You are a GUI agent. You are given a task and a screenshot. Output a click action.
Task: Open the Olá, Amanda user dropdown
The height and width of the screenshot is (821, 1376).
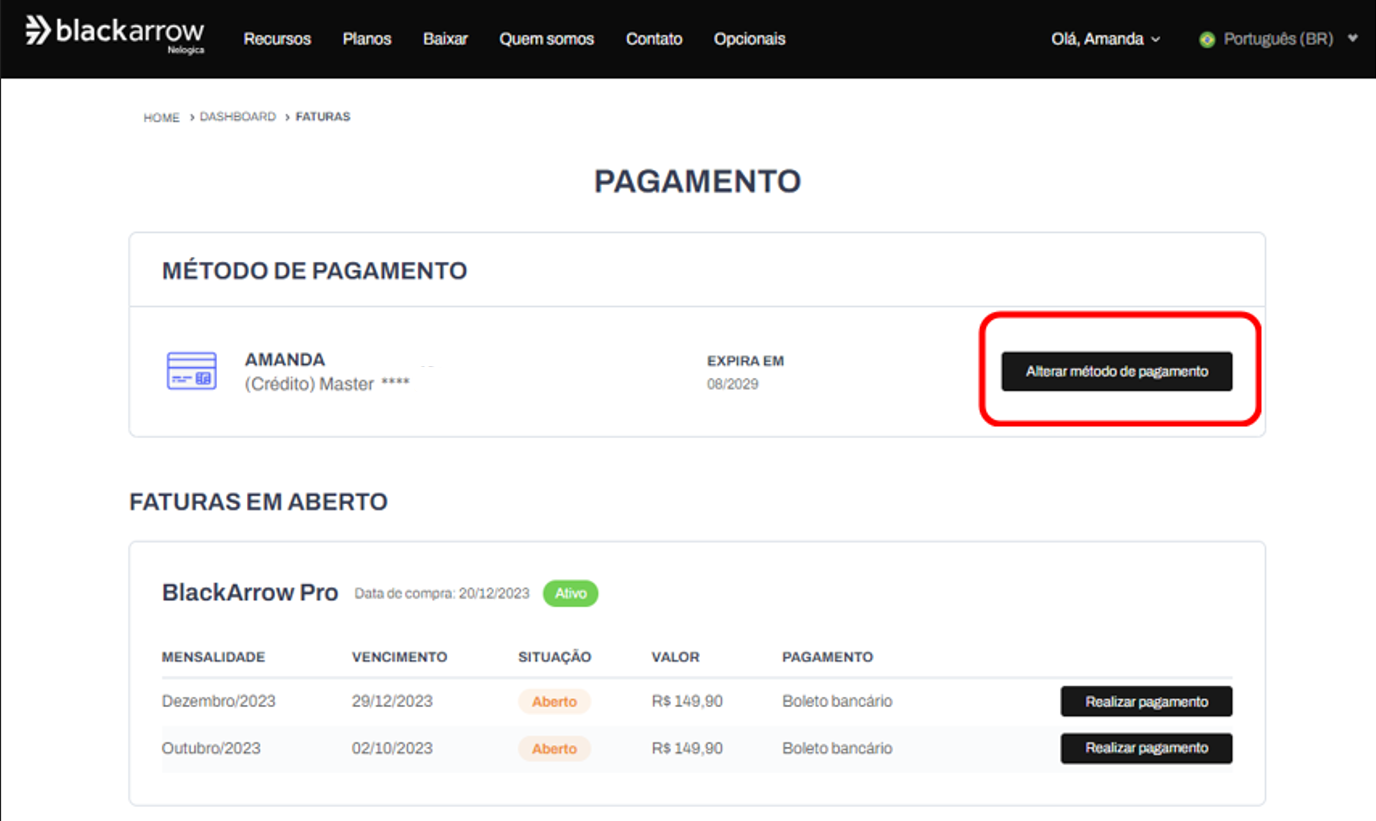(1105, 39)
